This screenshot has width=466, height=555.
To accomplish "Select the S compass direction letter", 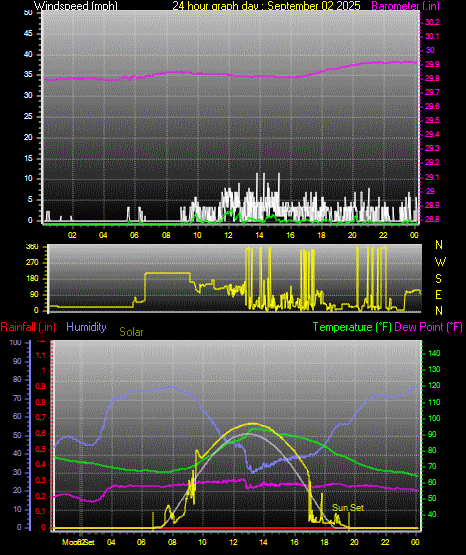I will click(x=438, y=279).
